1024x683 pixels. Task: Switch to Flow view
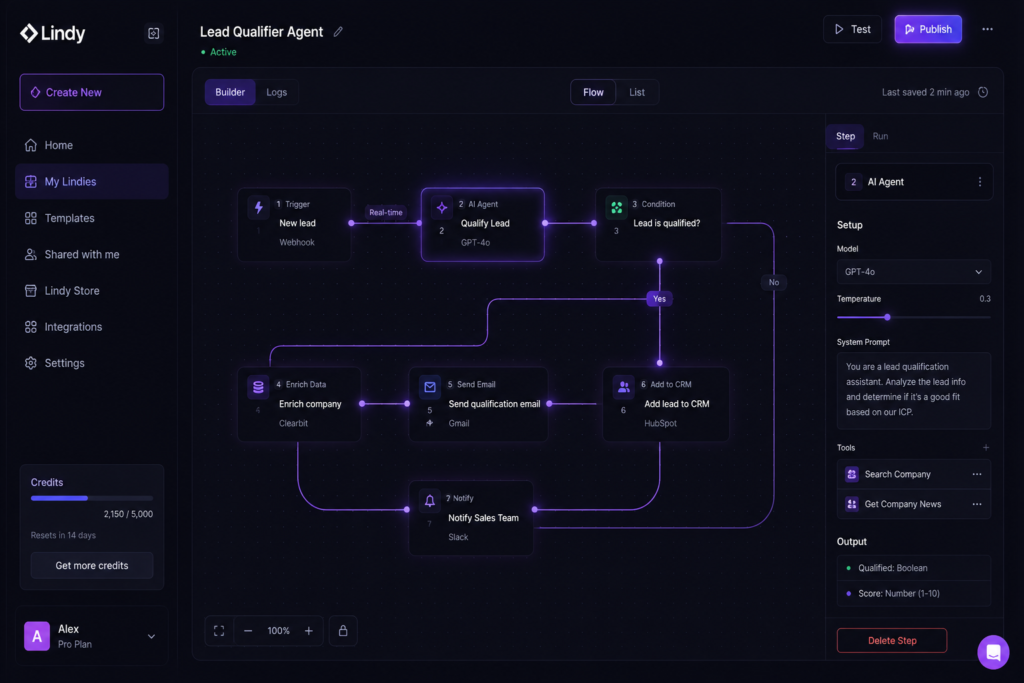tap(593, 92)
